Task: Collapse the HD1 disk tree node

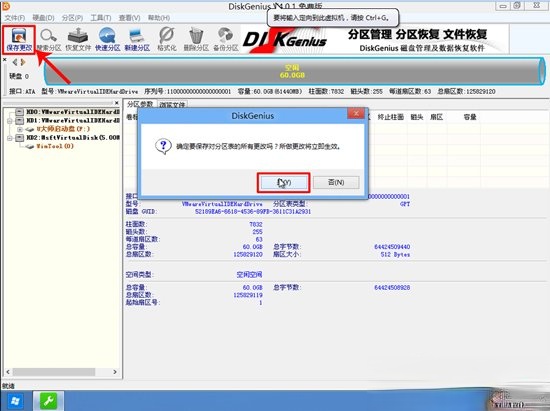Action: click(x=10, y=121)
